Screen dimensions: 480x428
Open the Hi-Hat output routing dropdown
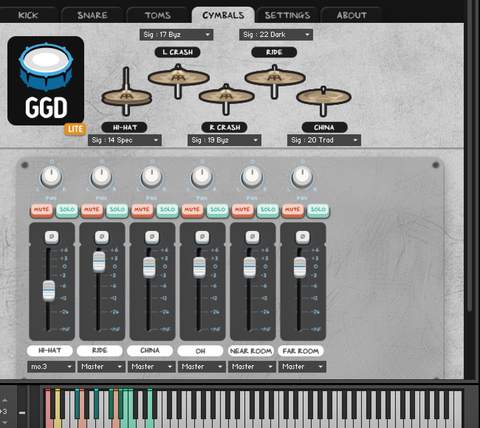(x=51, y=367)
